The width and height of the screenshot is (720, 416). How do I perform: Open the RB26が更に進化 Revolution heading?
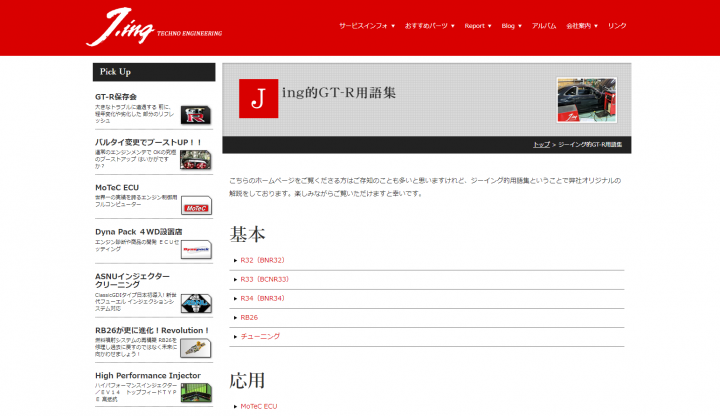point(152,330)
